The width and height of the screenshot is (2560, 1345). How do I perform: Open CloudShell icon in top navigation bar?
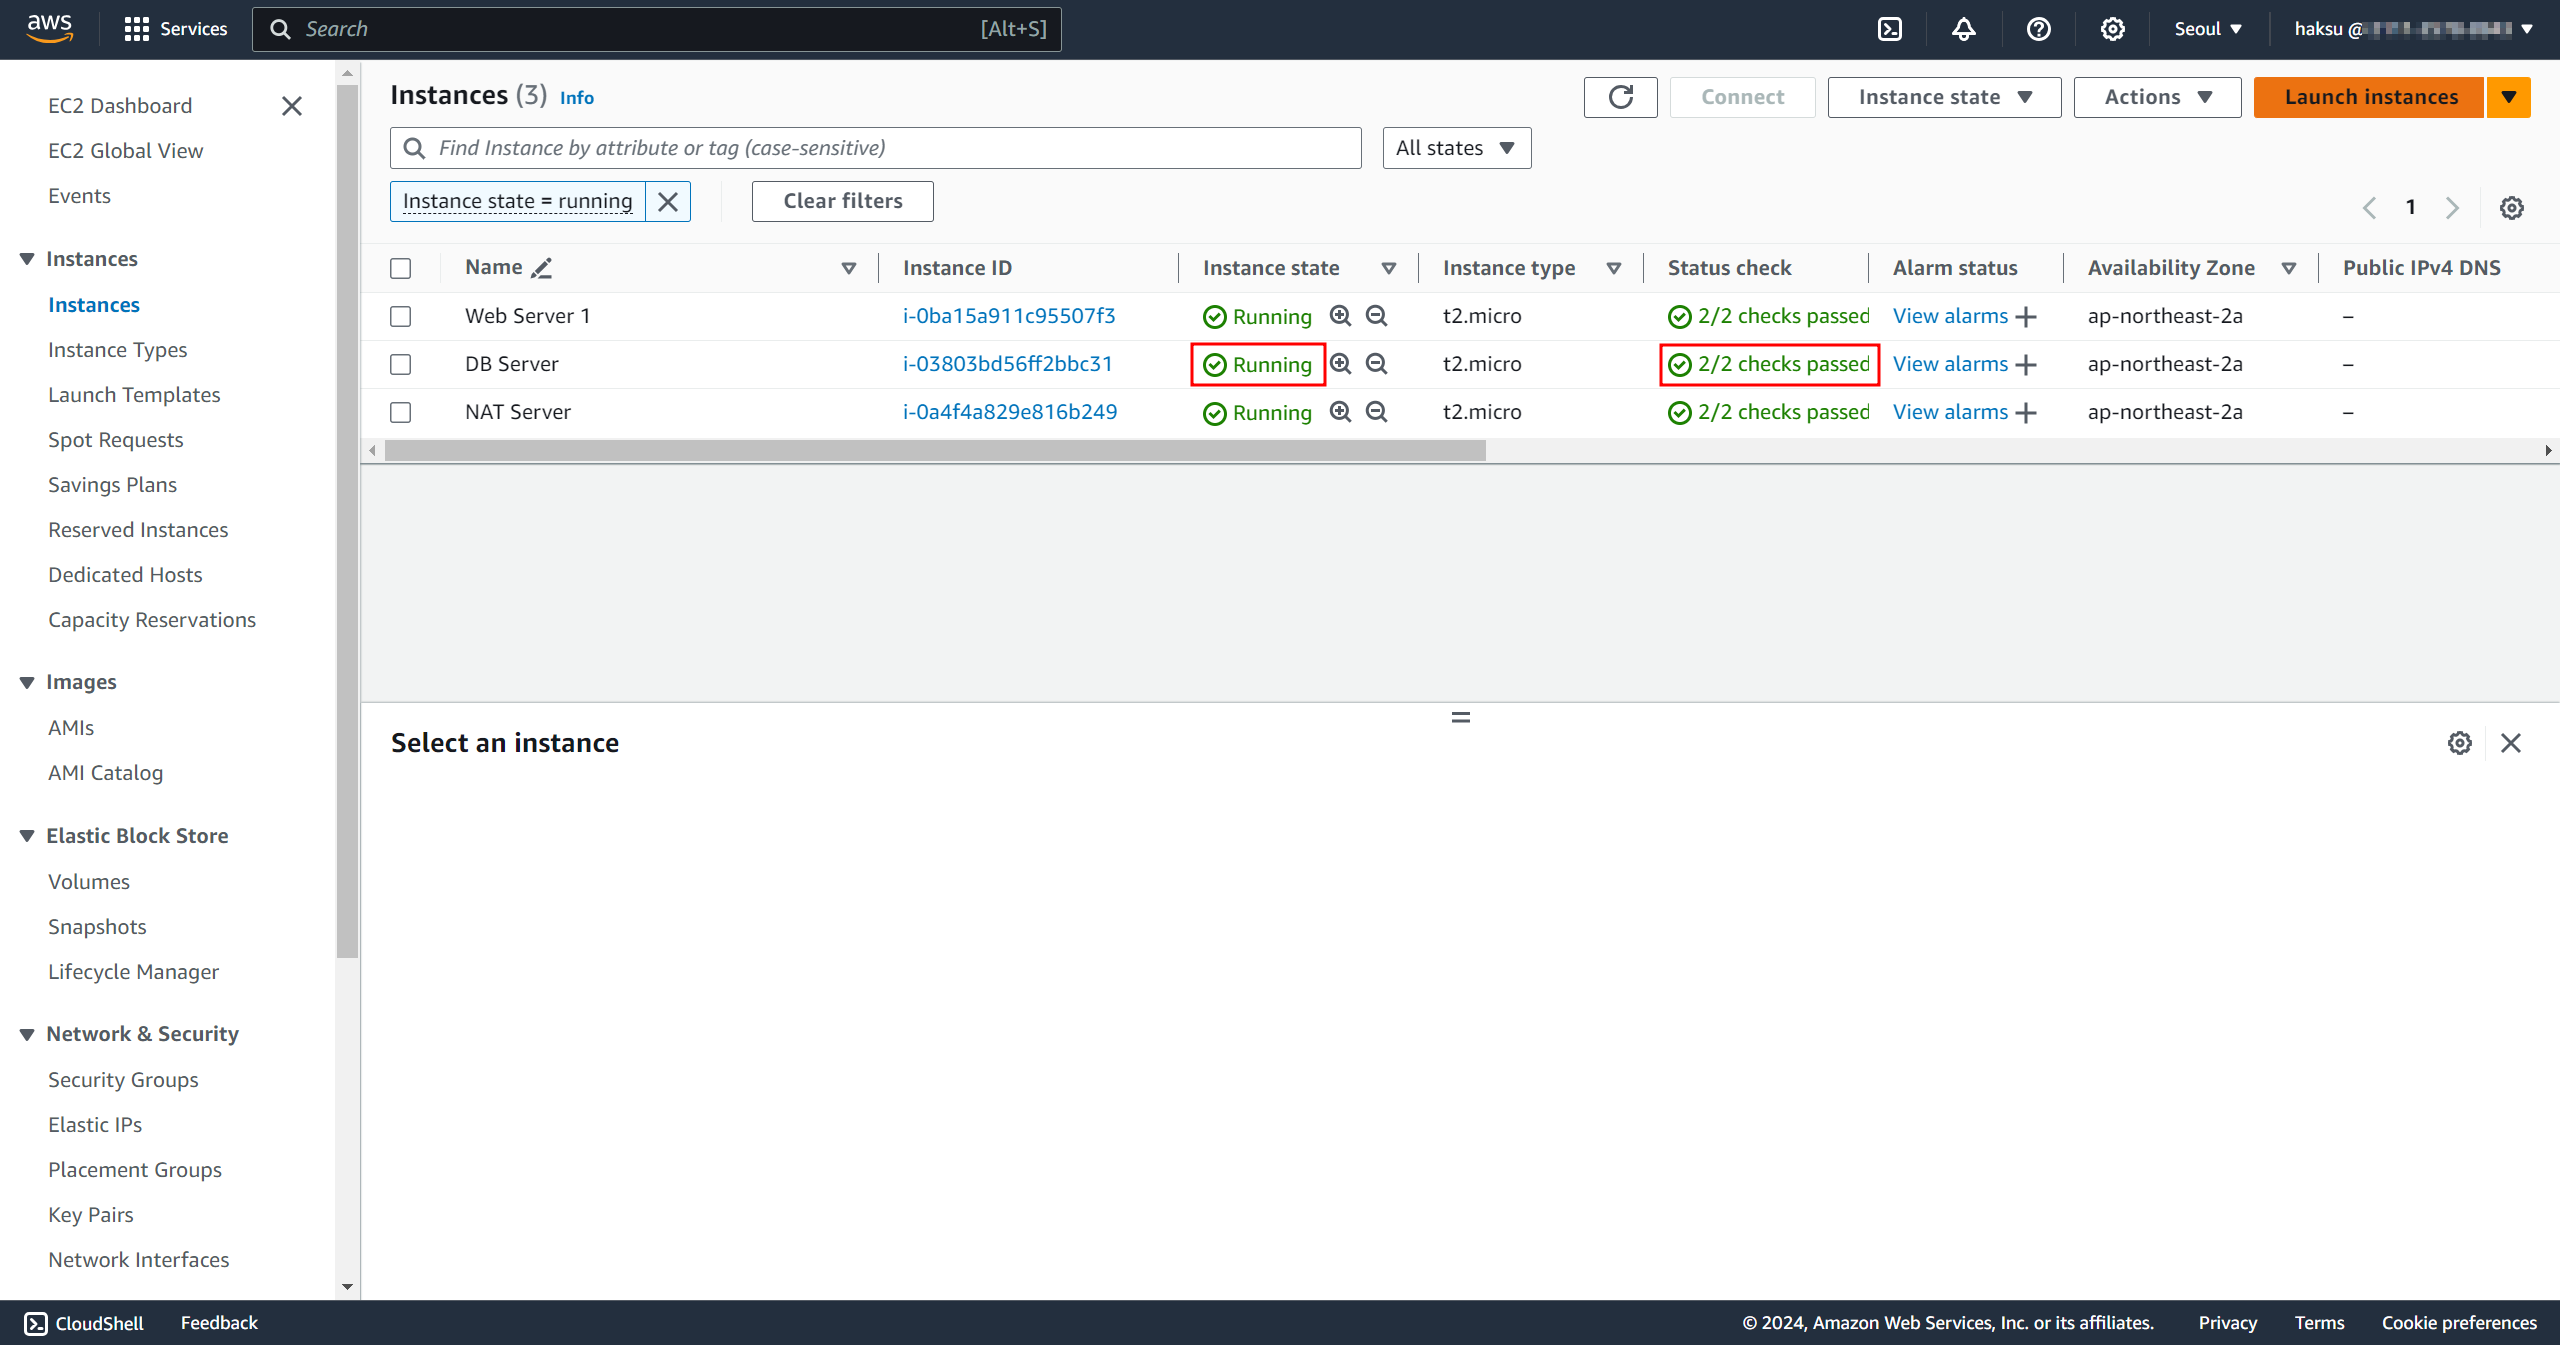1889,29
